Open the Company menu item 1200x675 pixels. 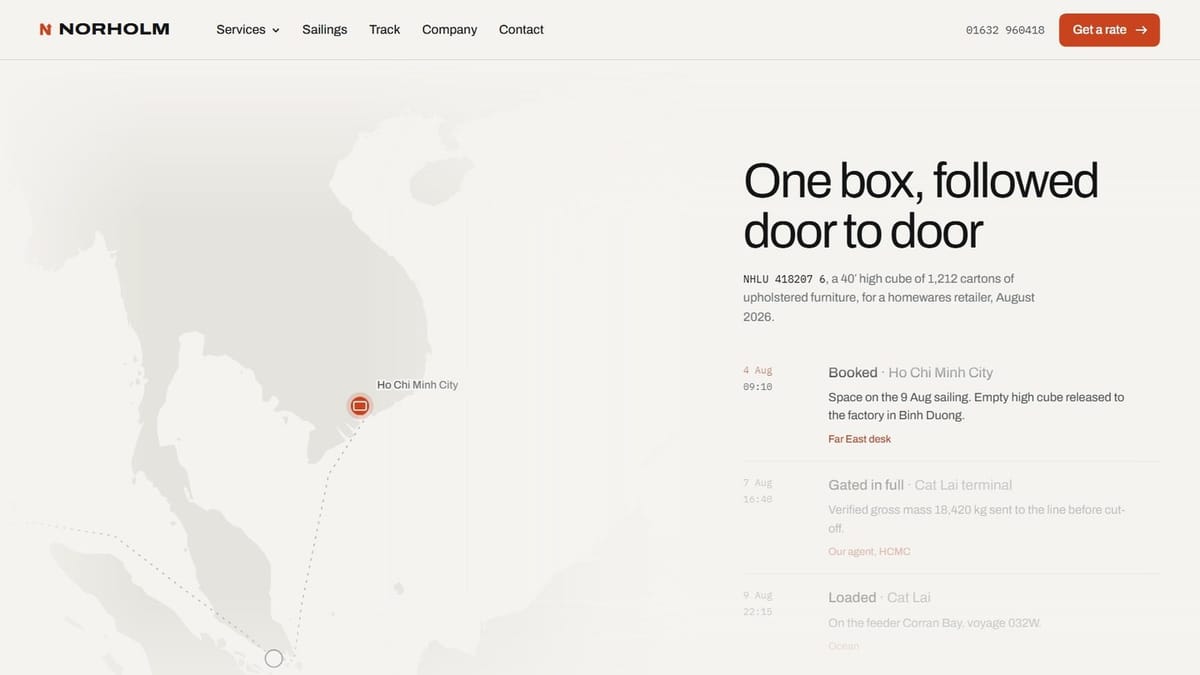click(x=449, y=30)
